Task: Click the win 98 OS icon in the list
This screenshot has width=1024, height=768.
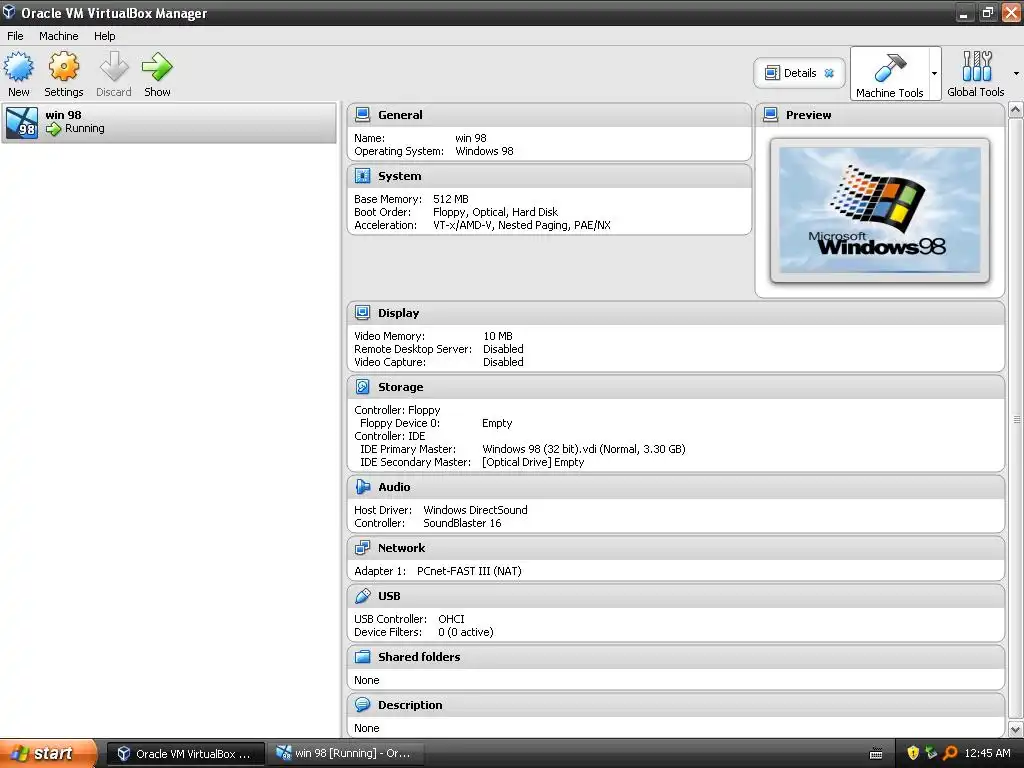Action: click(x=22, y=123)
